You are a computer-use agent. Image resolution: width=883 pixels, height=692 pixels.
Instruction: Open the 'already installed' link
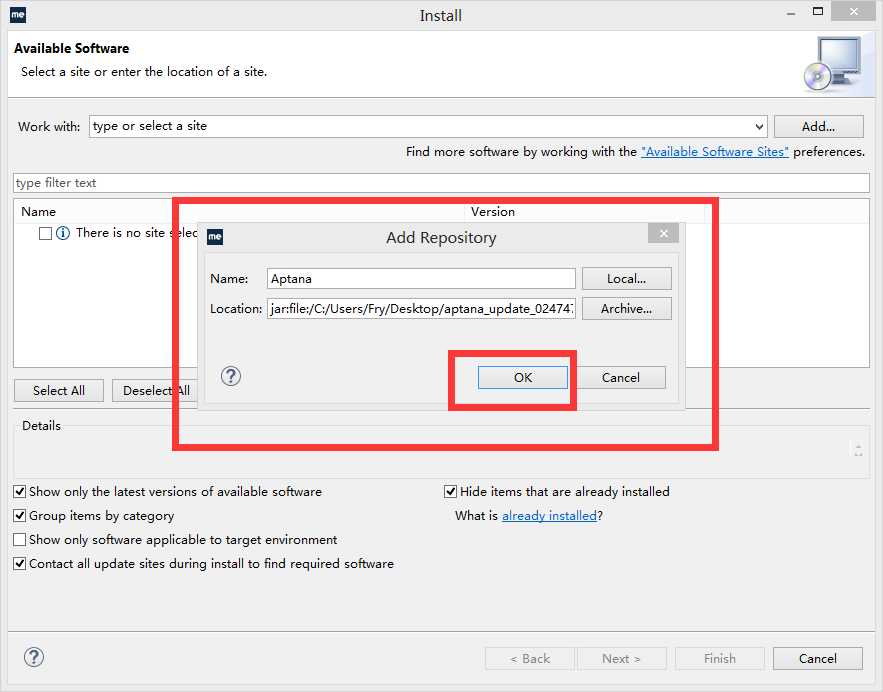549,516
